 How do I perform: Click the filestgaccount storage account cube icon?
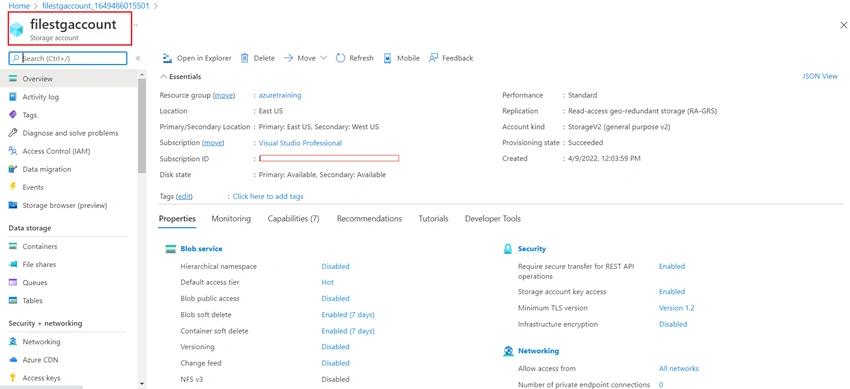[x=17, y=30]
